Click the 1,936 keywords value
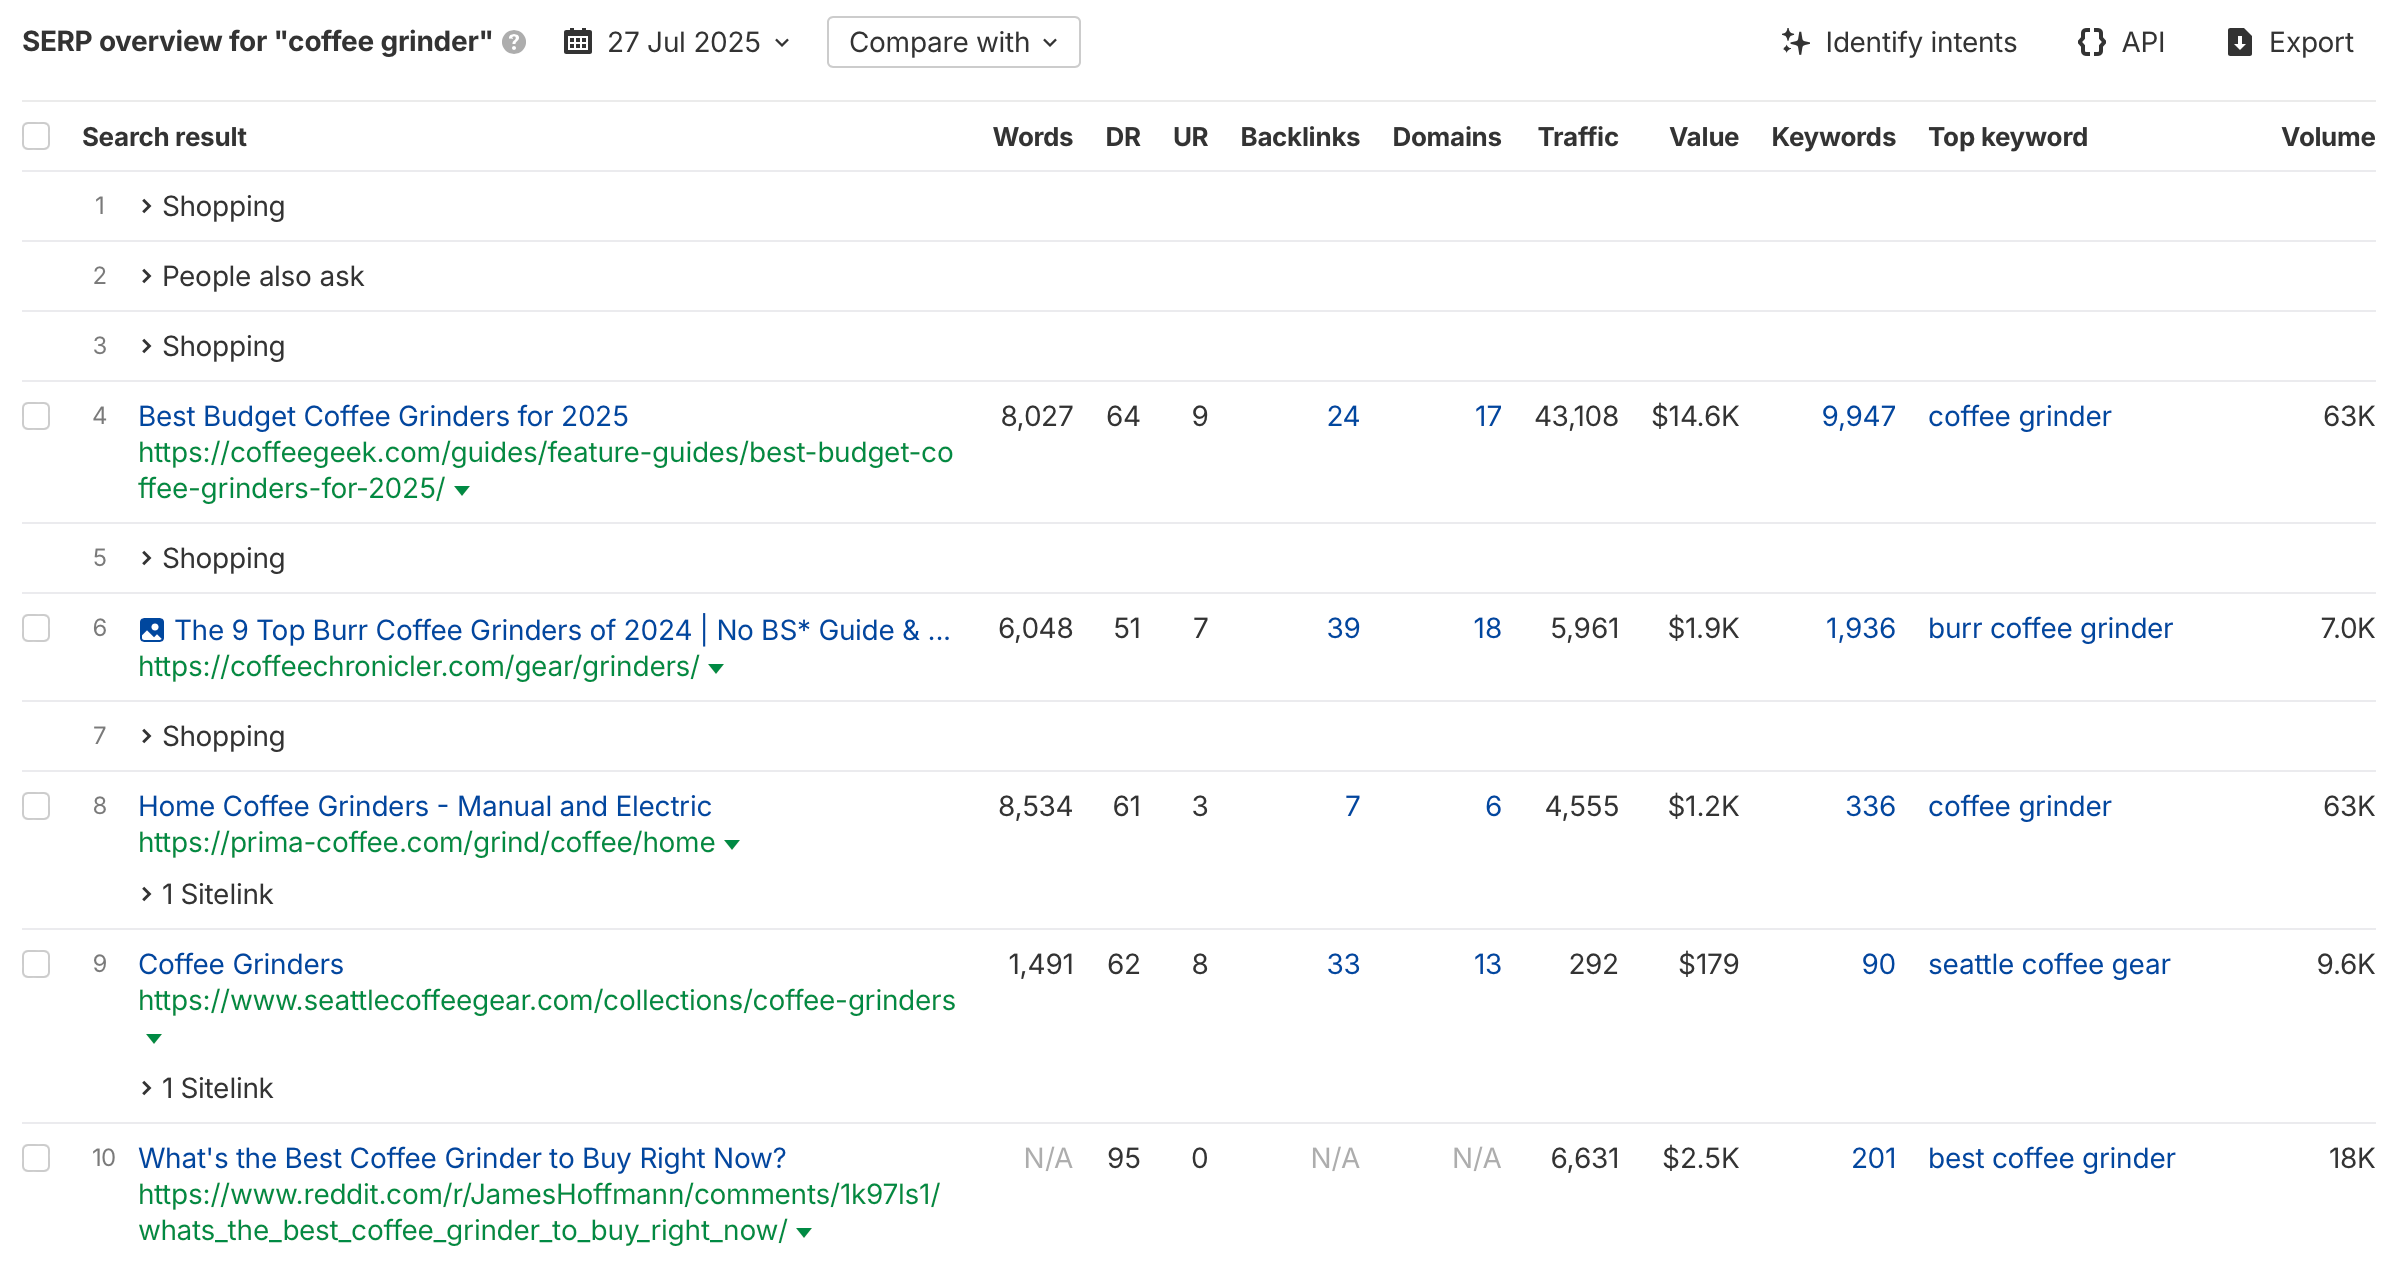The image size is (2406, 1262). pos(1860,628)
